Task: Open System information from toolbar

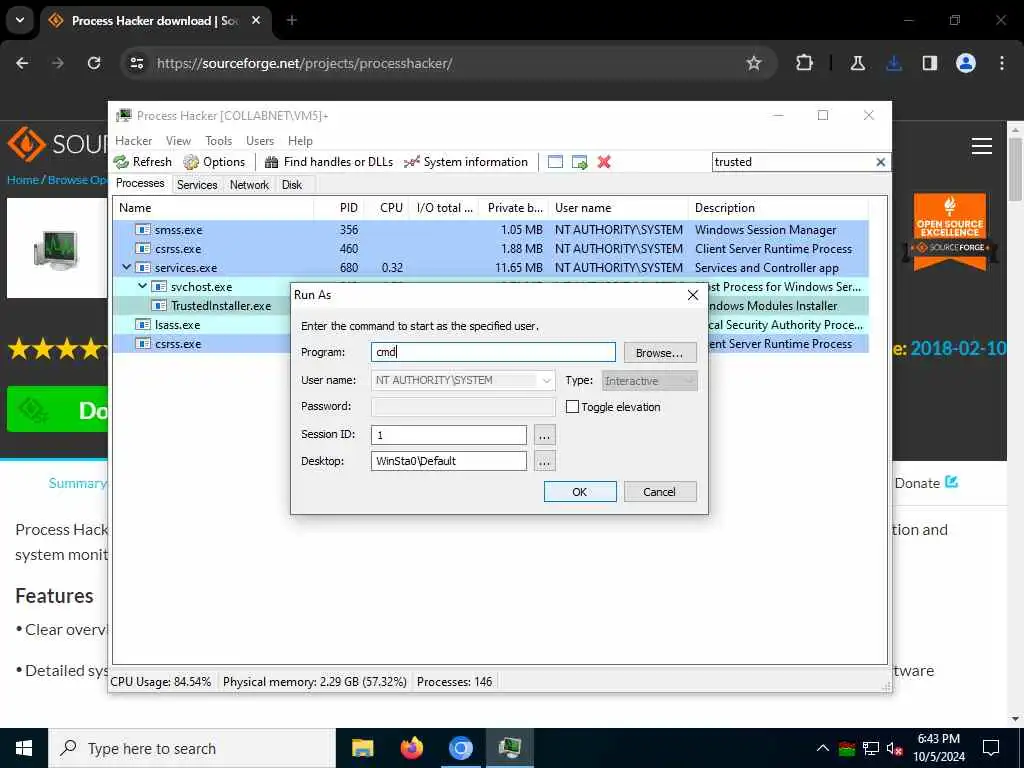Action: point(466,162)
